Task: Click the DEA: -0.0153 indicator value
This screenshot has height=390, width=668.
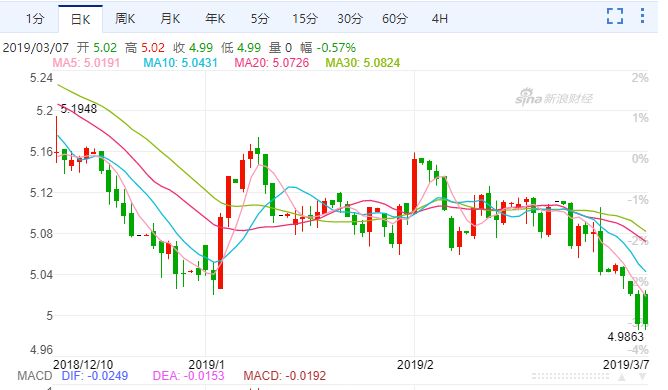Action: (188, 376)
